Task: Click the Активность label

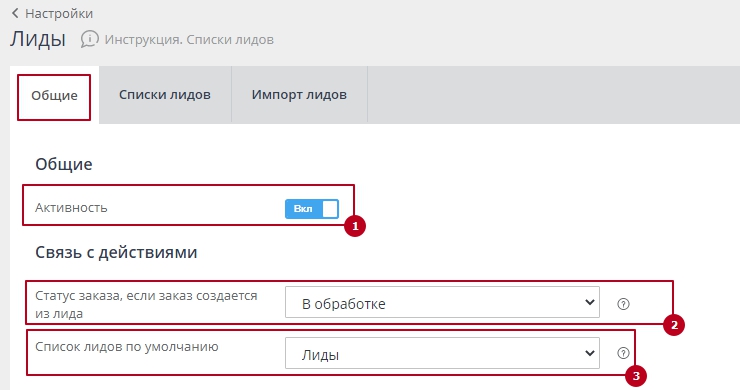Action: point(71,208)
